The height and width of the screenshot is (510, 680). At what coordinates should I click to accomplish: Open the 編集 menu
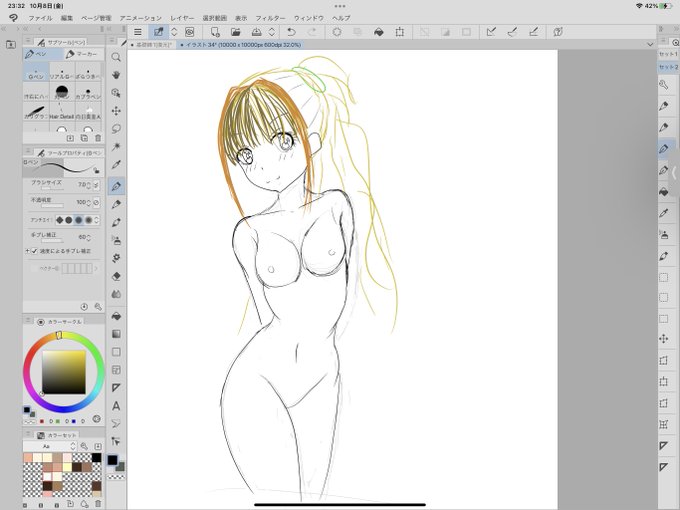[67, 18]
